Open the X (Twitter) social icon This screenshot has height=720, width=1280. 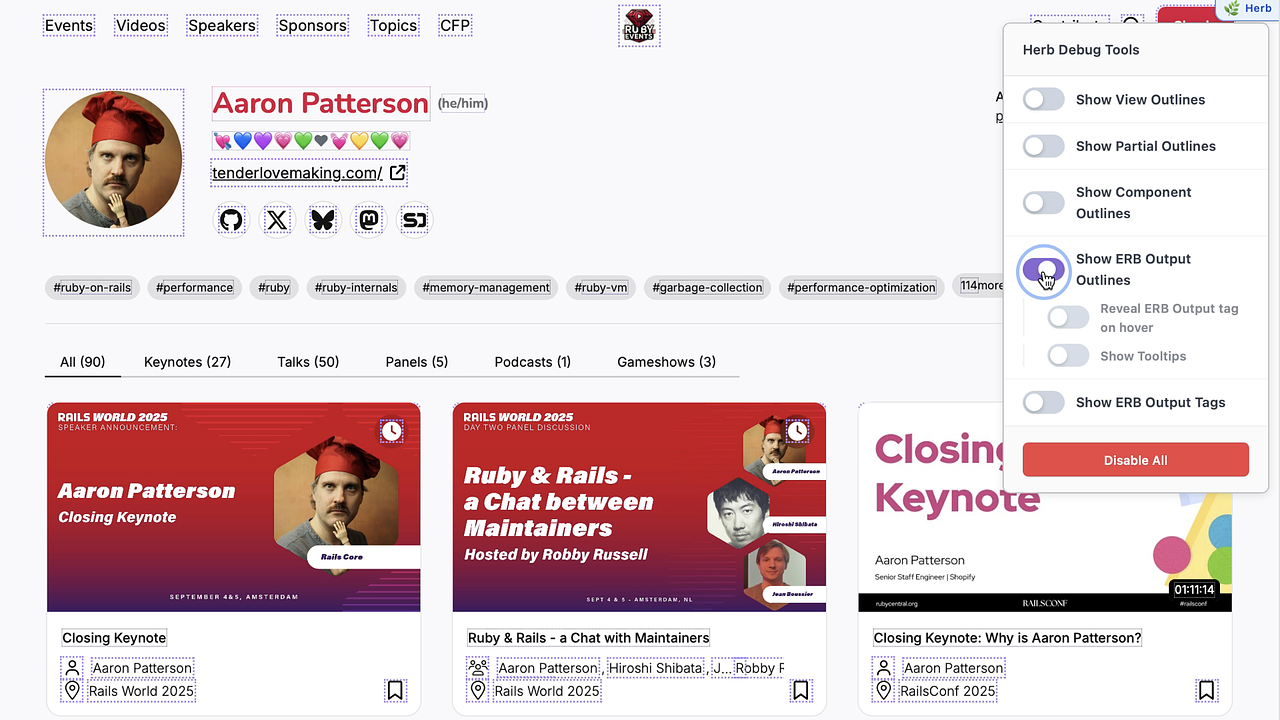(277, 220)
